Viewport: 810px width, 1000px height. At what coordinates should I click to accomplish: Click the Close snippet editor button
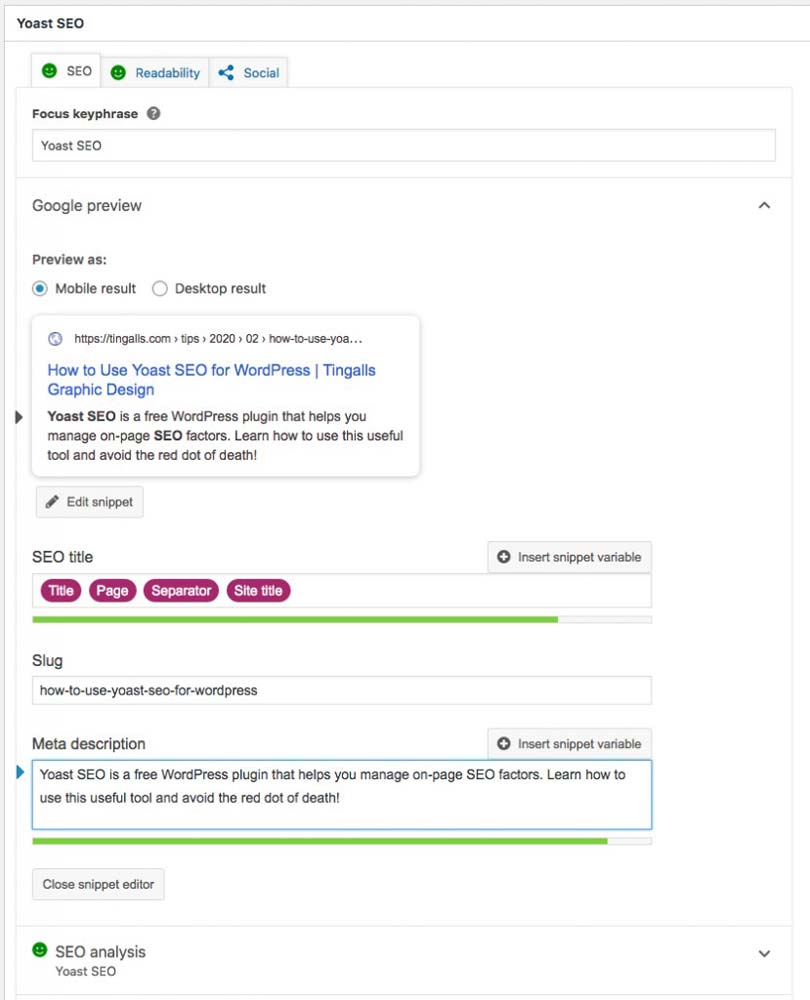click(x=97, y=884)
